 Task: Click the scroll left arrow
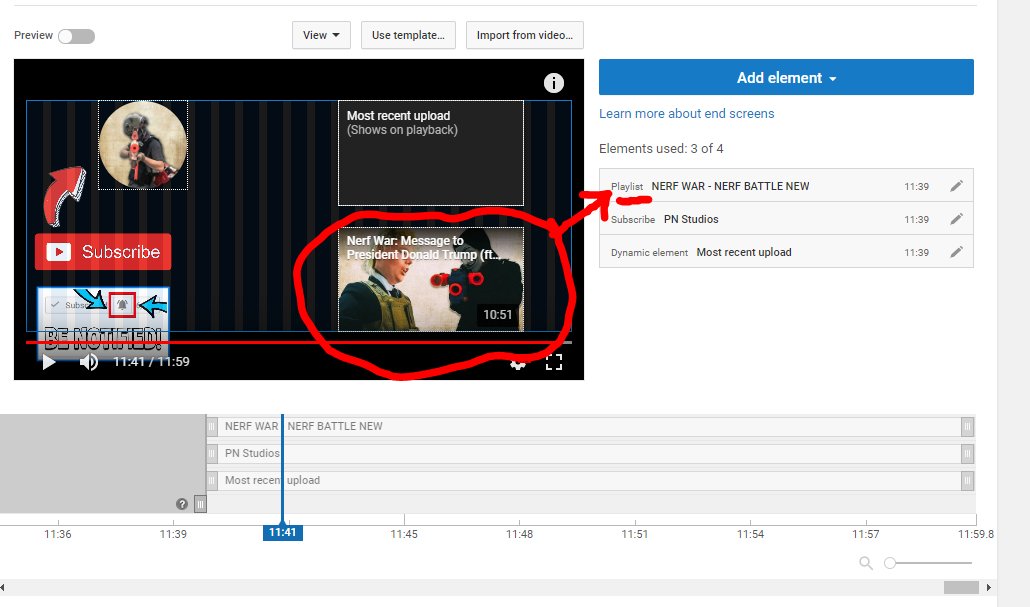tap(3, 587)
